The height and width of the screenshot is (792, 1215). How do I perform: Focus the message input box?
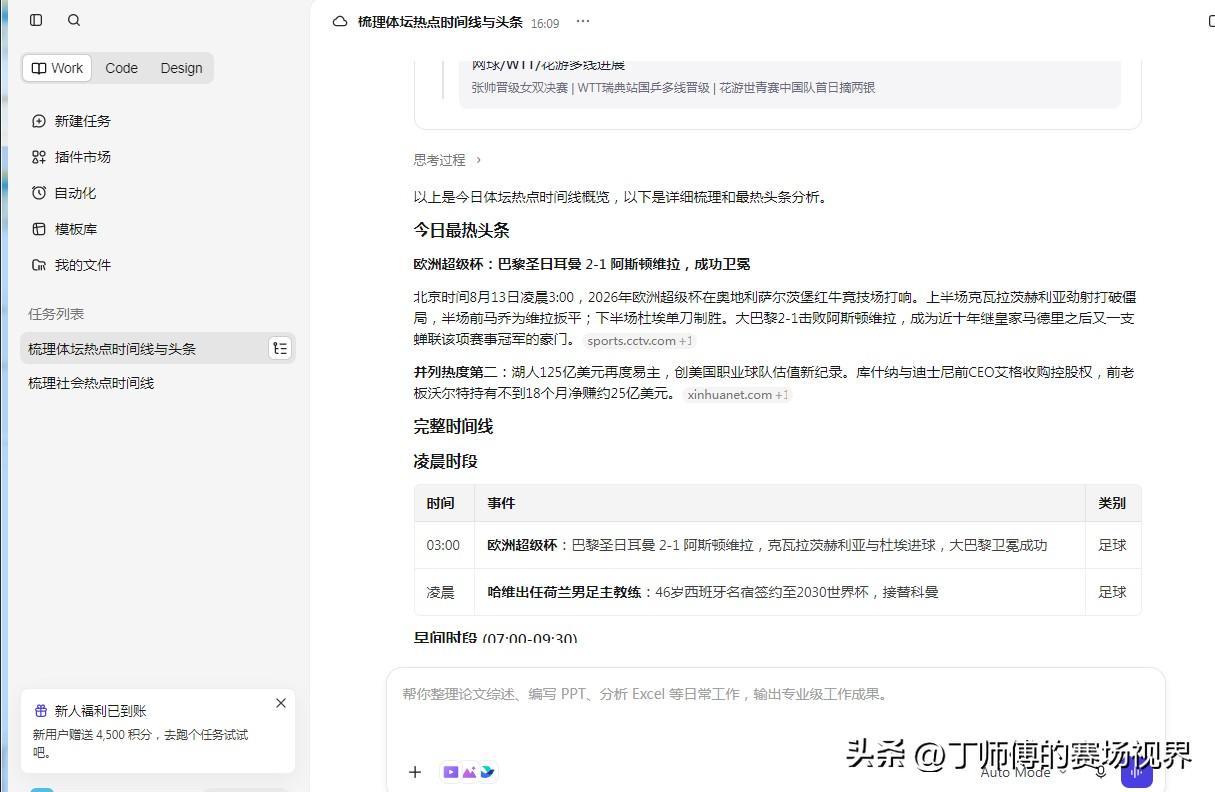click(775, 694)
